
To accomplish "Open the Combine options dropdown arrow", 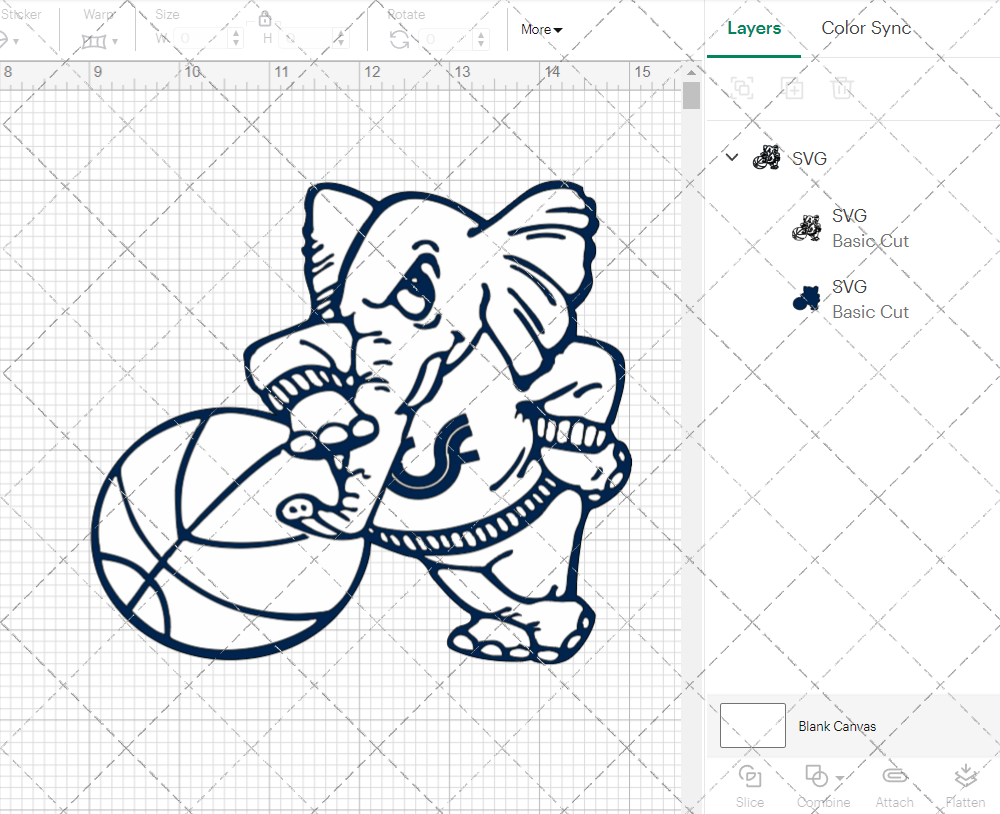I will point(838,779).
